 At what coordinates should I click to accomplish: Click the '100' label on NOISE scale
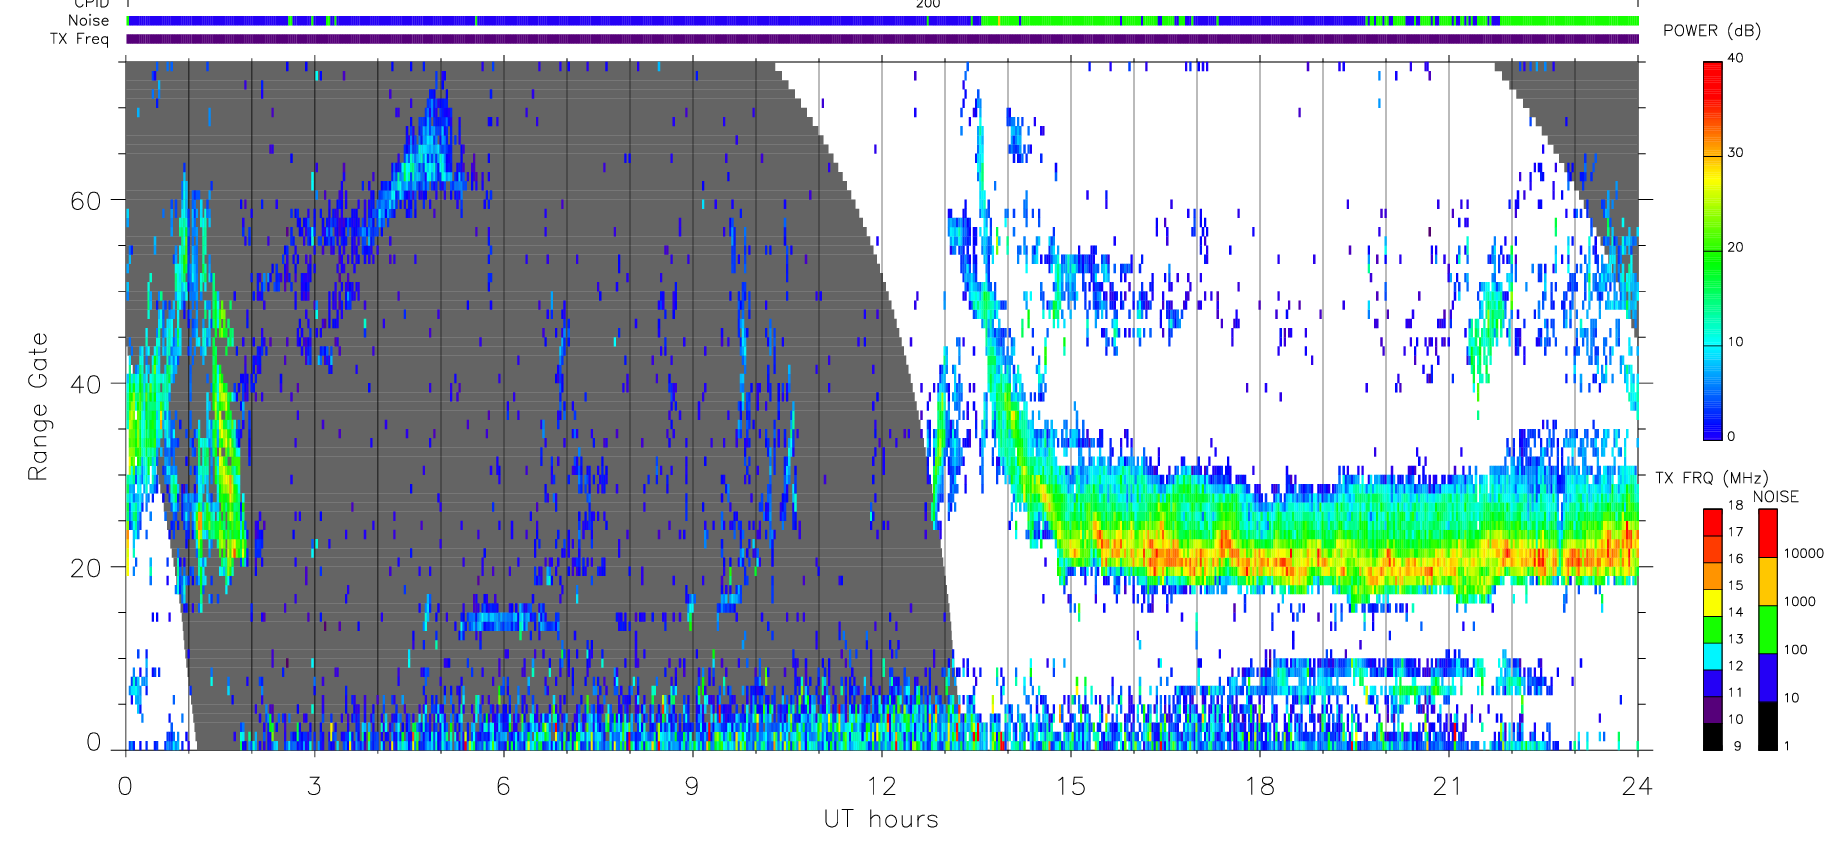coord(1796,649)
